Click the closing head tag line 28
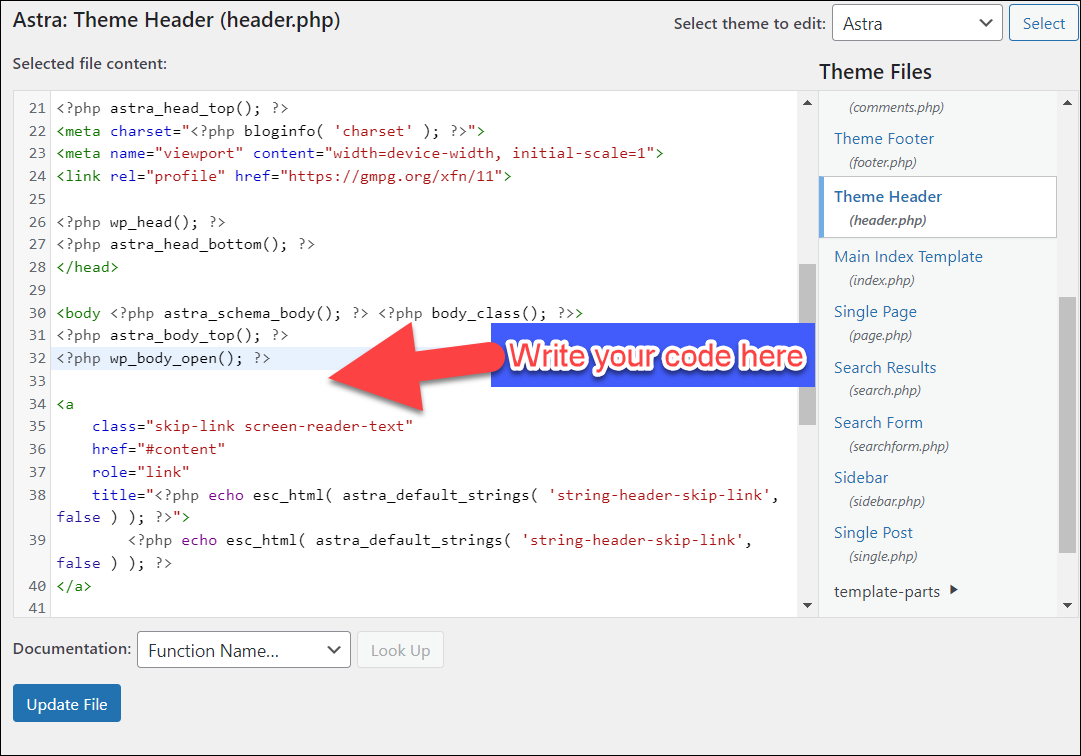The height and width of the screenshot is (756, 1081). point(88,267)
